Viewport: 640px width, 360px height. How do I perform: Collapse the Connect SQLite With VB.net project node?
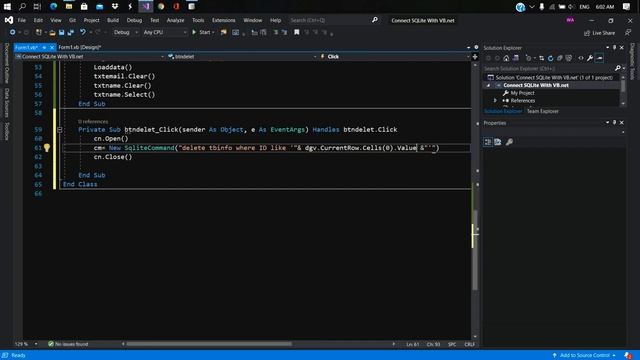pos(488,85)
